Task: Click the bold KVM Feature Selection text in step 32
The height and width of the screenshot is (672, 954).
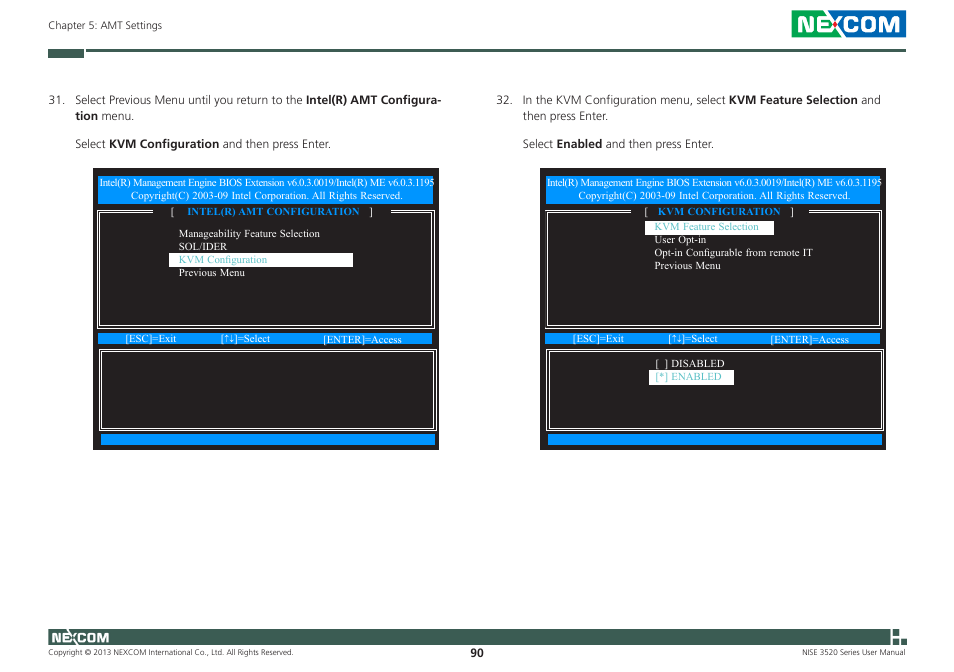Action: pyautogui.click(x=793, y=100)
